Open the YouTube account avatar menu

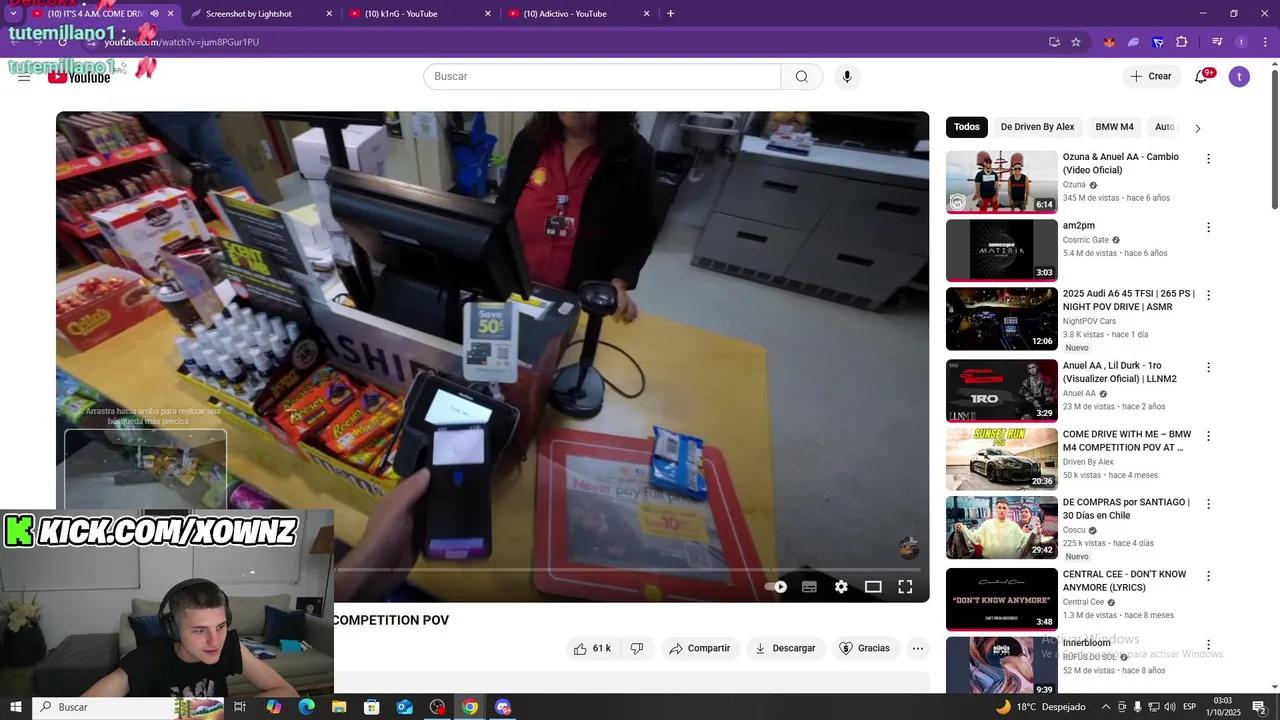[x=1239, y=77]
